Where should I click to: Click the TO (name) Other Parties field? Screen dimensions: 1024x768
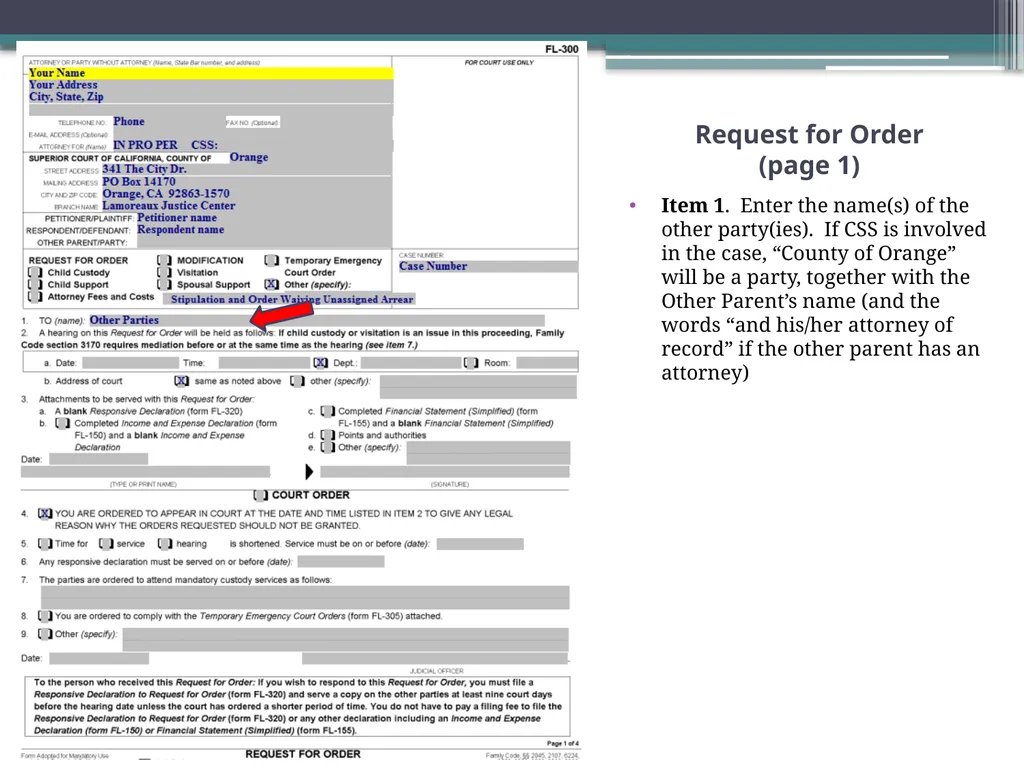point(316,320)
